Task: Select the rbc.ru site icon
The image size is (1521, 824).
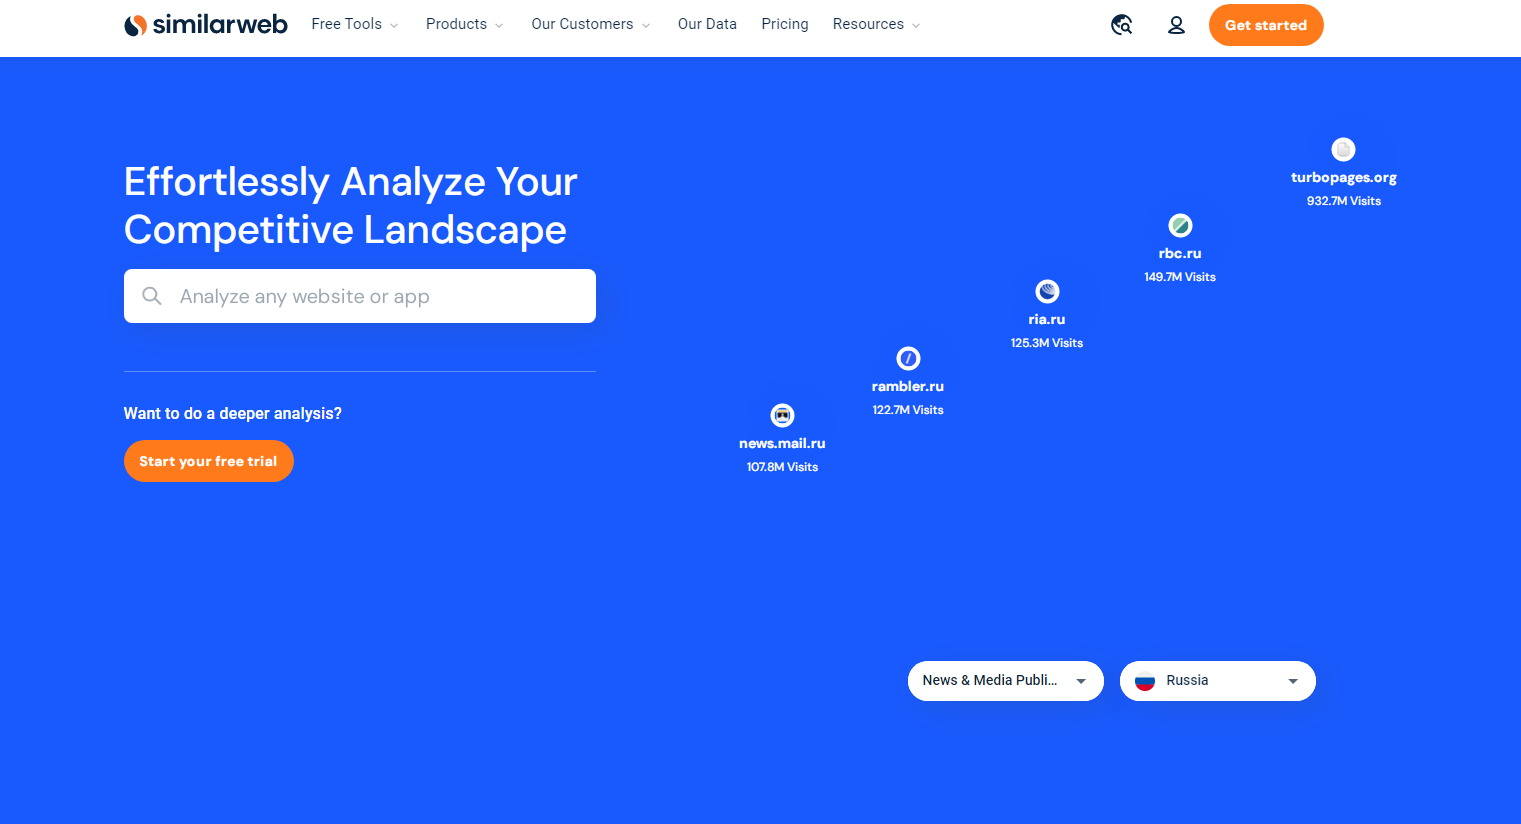Action: [1180, 225]
